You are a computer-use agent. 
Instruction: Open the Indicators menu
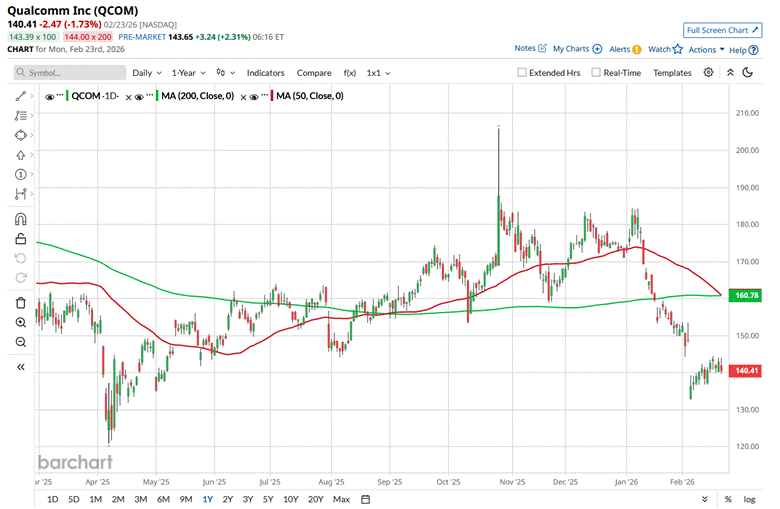coord(265,73)
